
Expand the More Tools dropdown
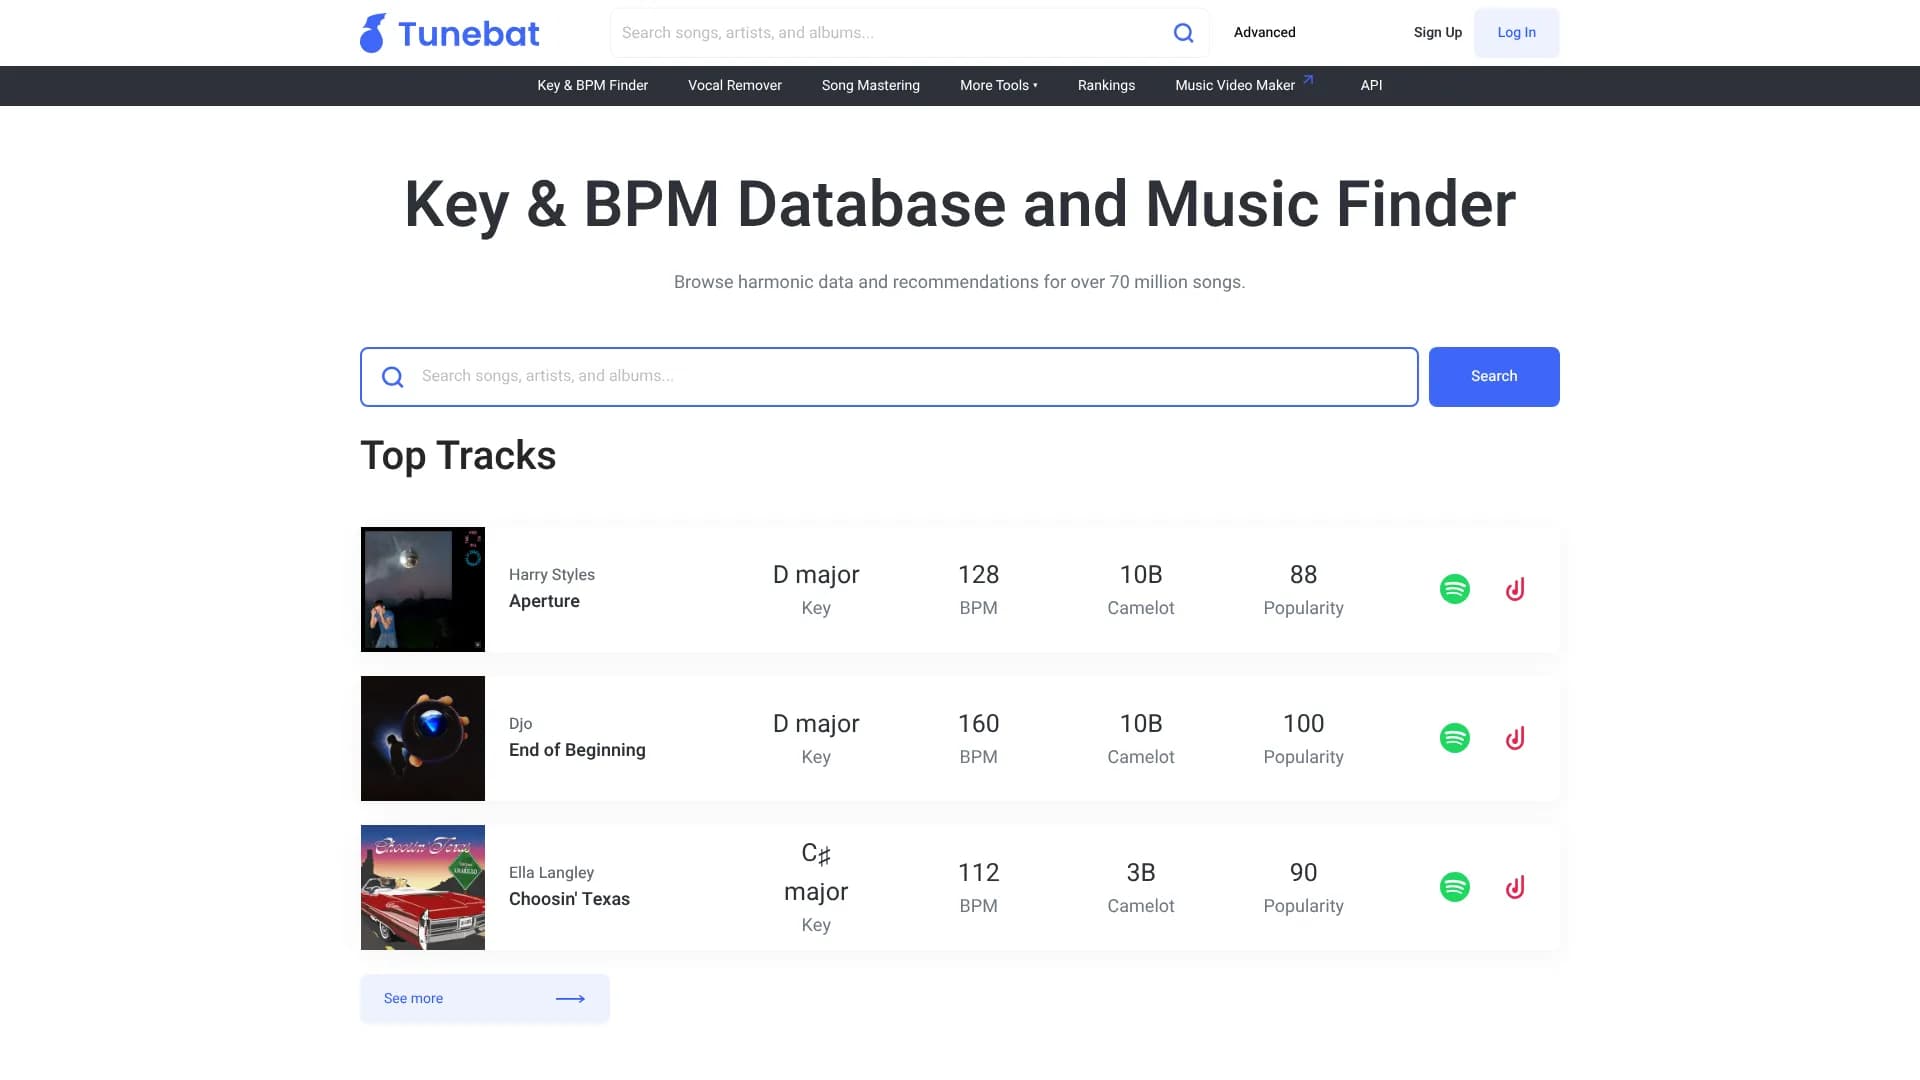pyautogui.click(x=999, y=86)
